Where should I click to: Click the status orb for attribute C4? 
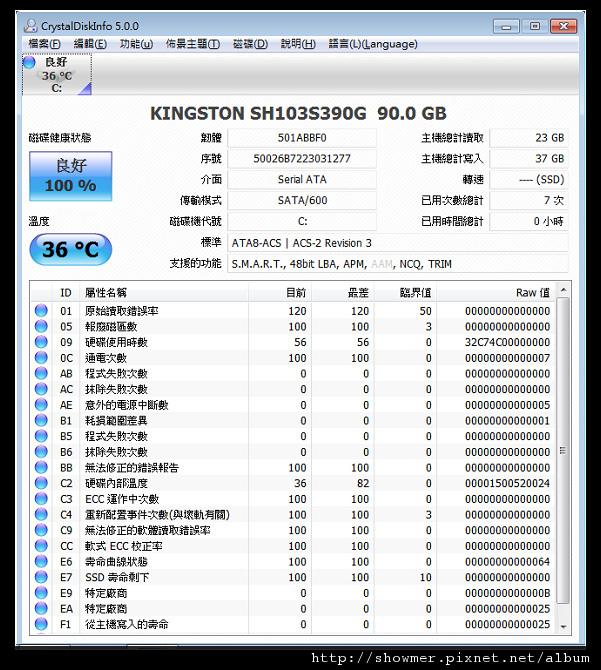[x=41, y=514]
